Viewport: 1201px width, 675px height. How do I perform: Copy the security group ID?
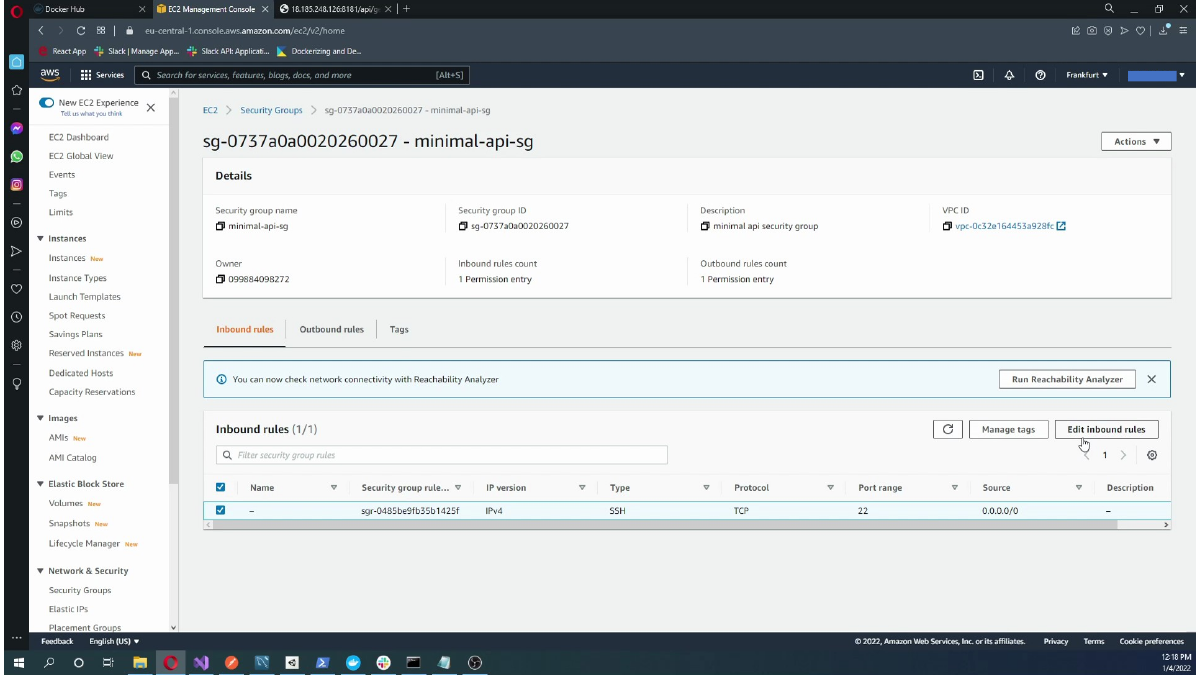(463, 226)
